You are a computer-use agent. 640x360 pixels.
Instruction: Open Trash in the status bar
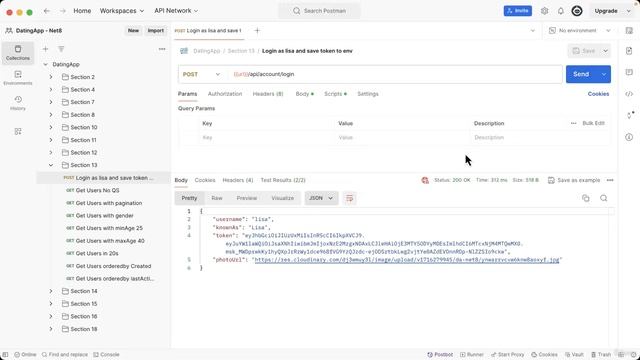(x=601, y=355)
